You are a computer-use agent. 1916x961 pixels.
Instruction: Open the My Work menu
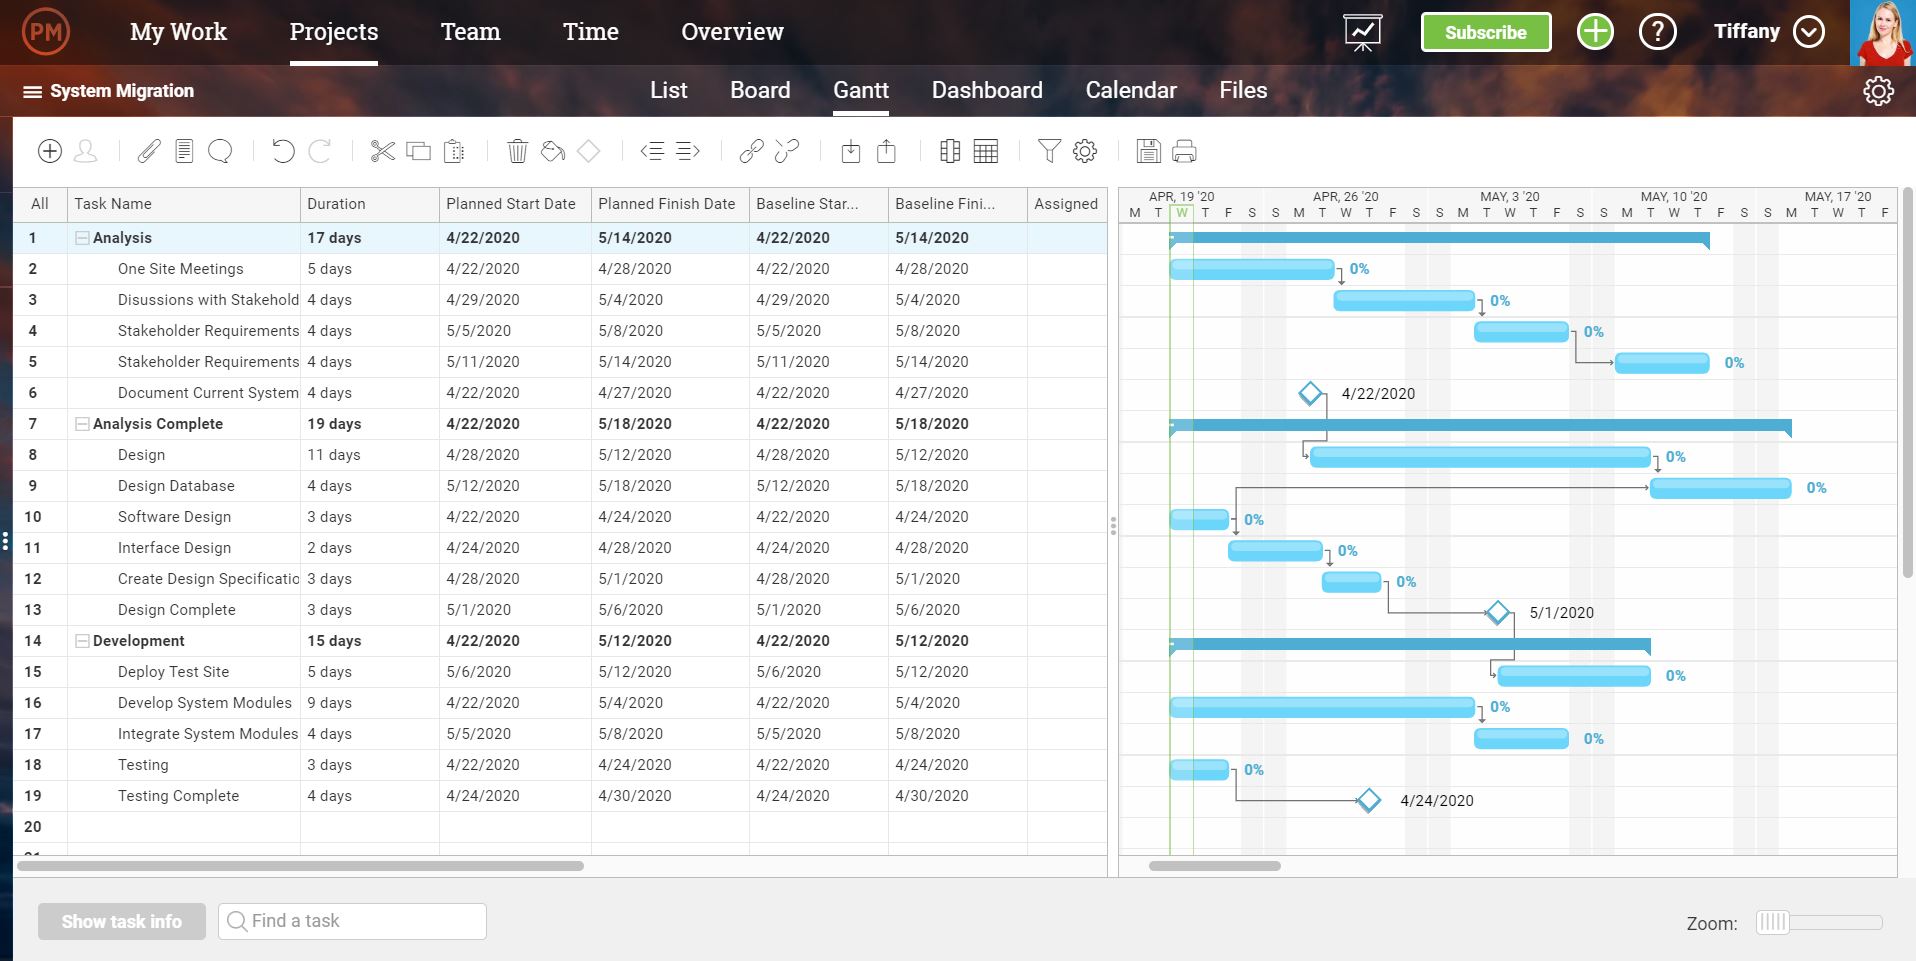coord(178,32)
